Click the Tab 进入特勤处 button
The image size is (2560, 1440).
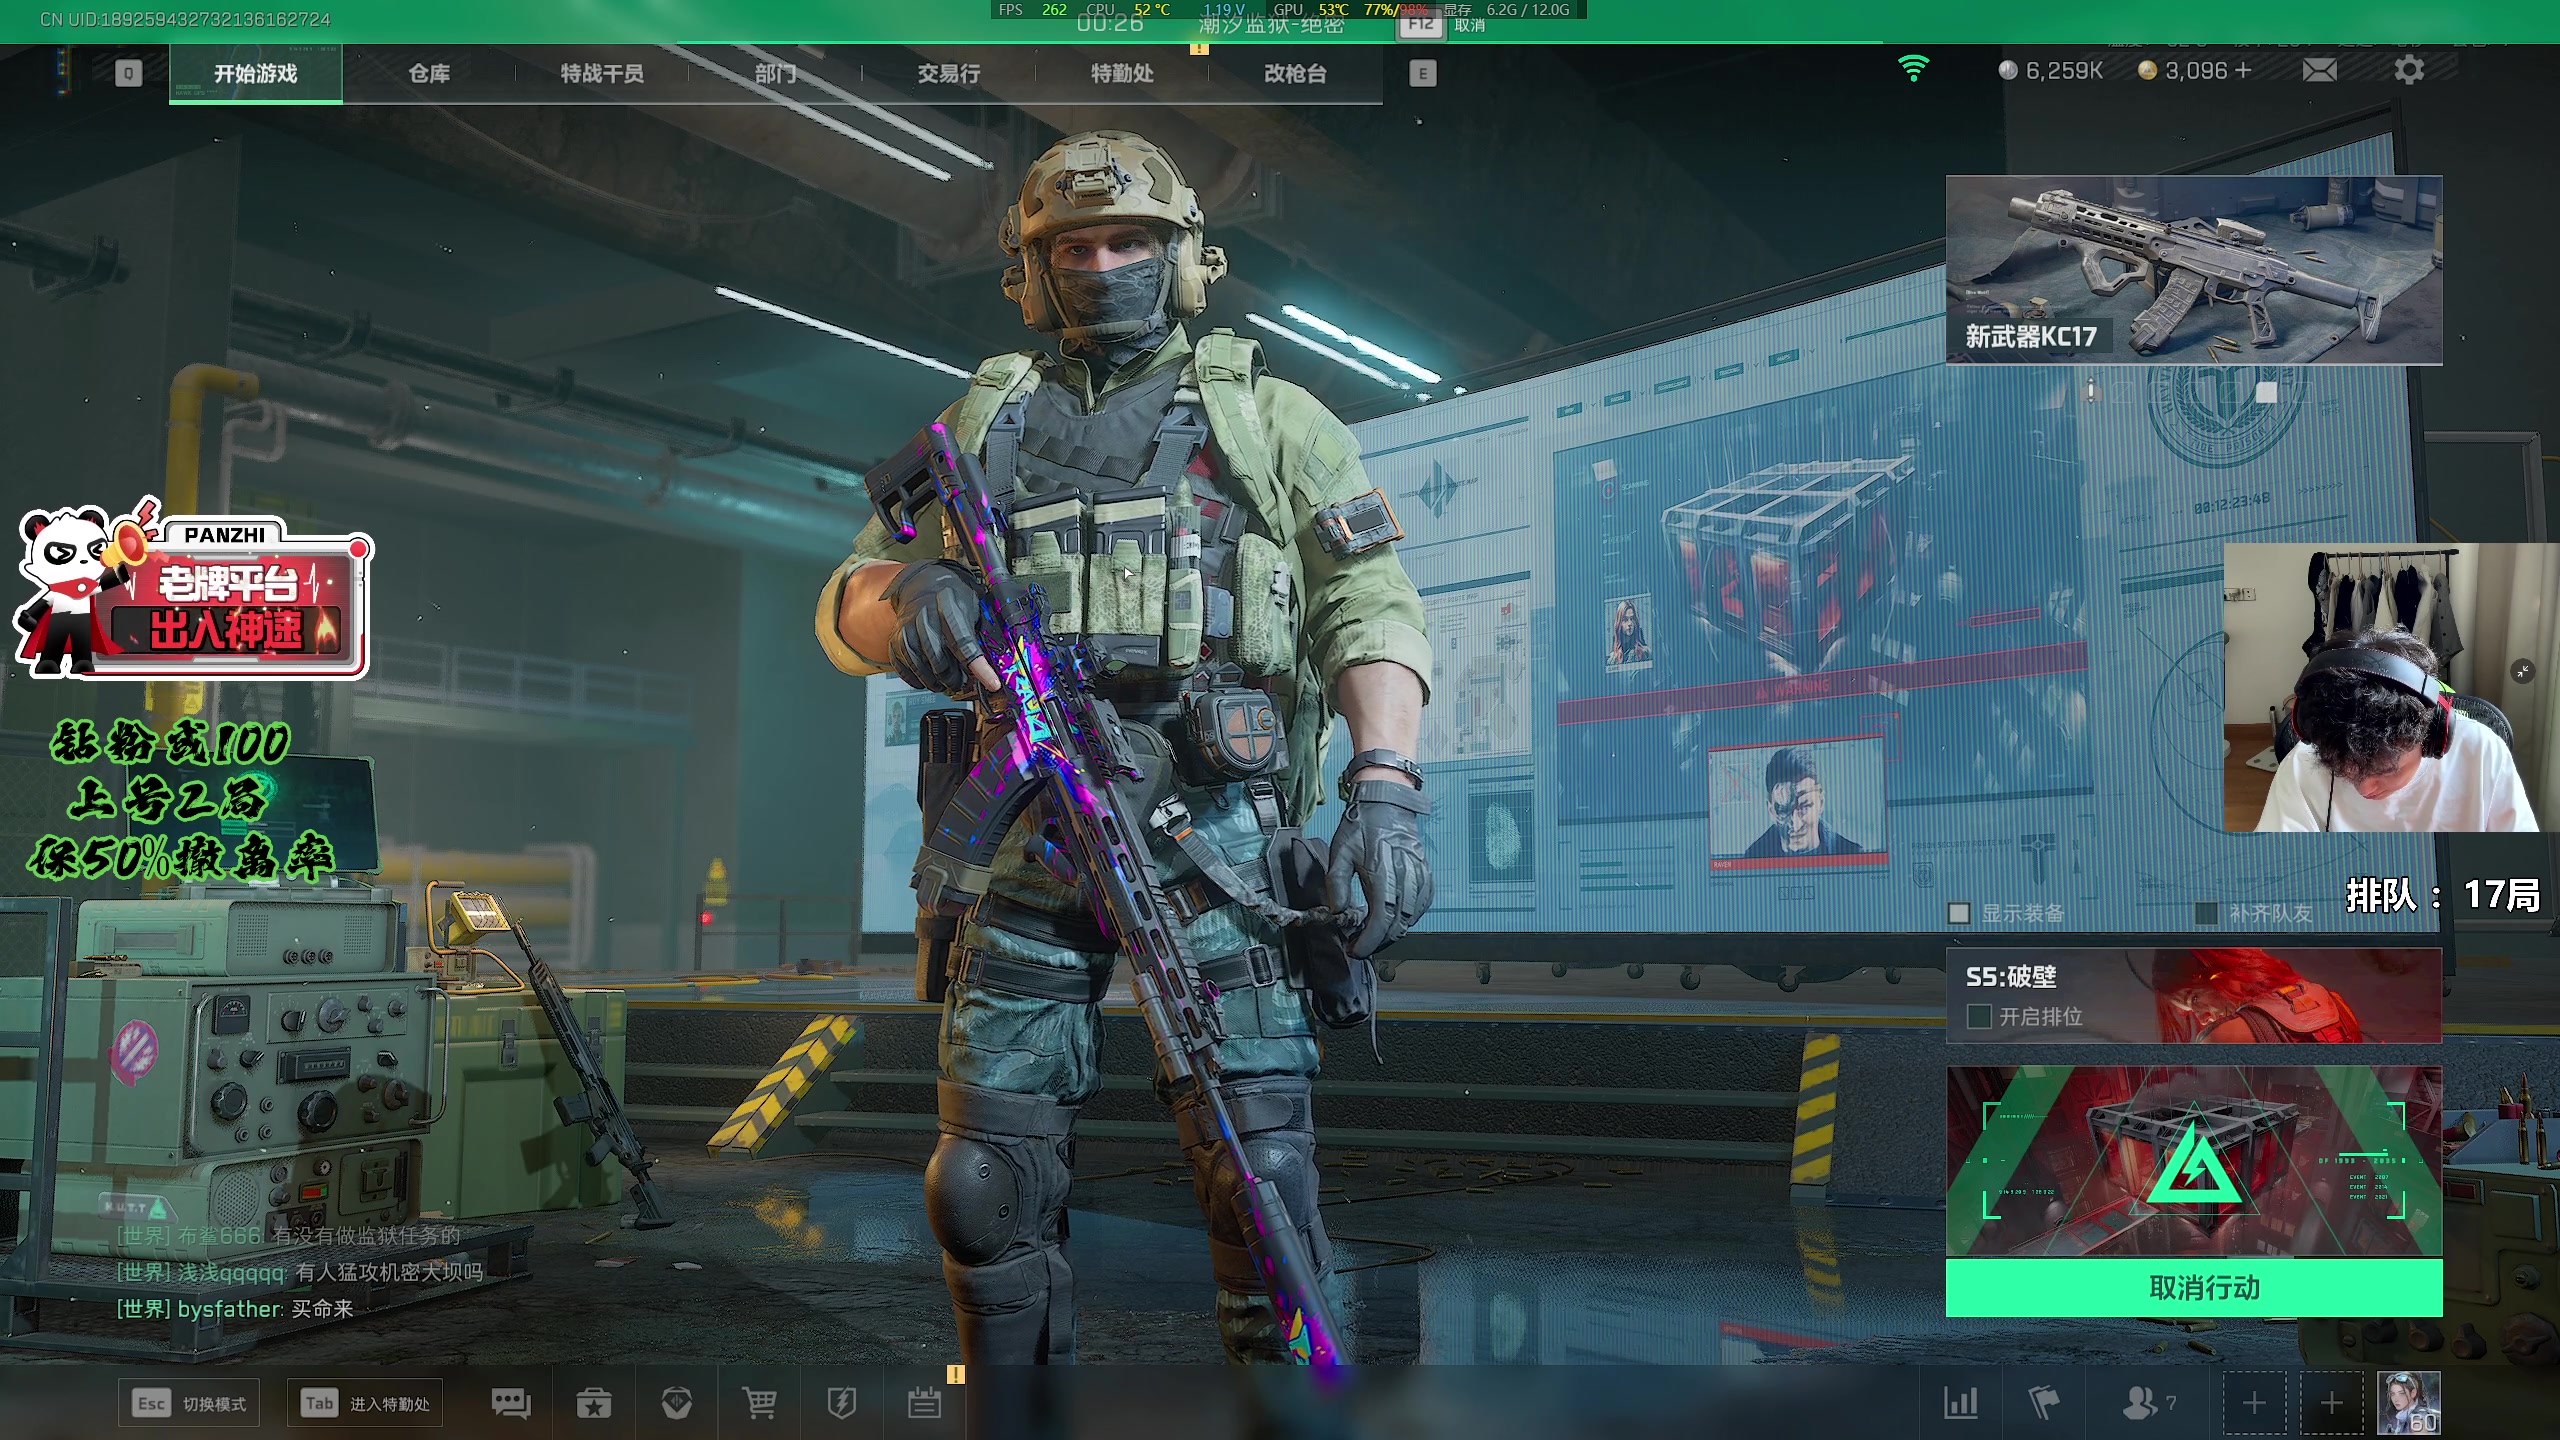coord(365,1404)
